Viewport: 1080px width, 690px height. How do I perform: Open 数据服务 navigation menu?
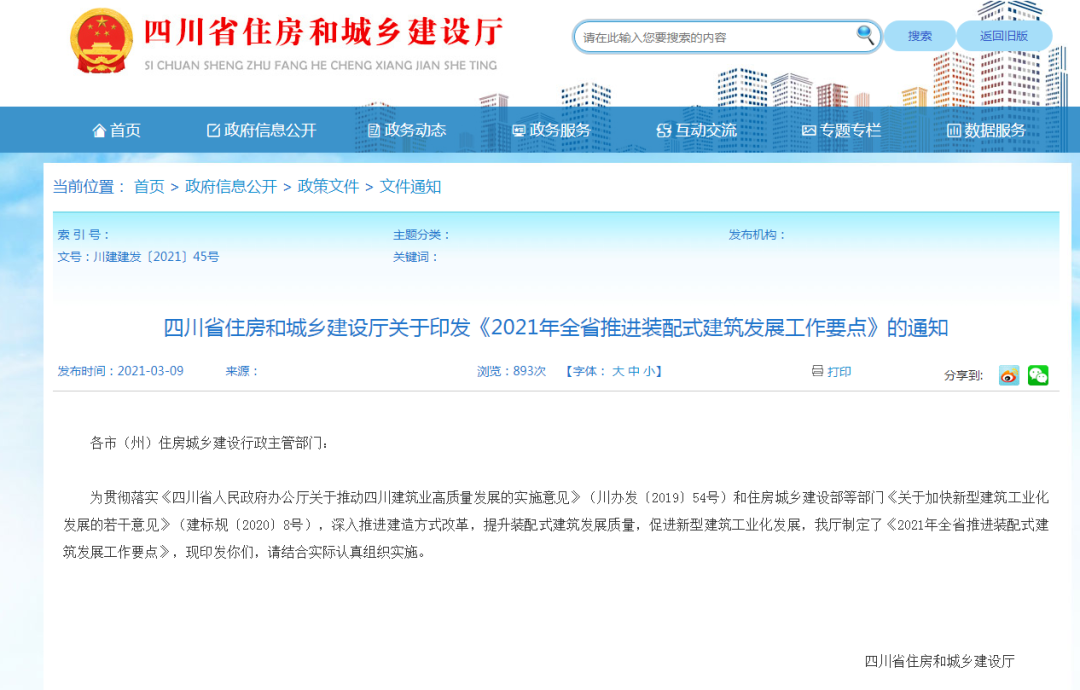pos(986,130)
